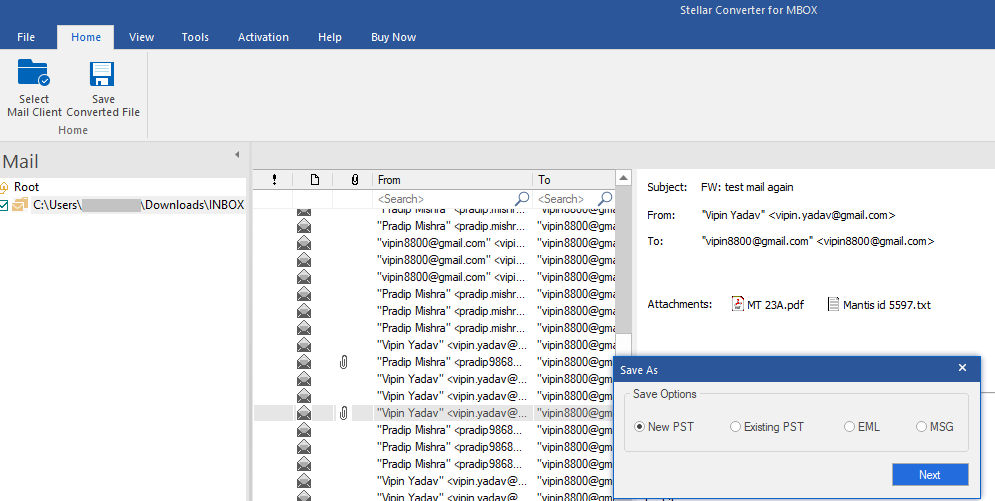This screenshot has width=995, height=501.
Task: Click the recipient vipin8800@gmail.com in preview
Action: [x=875, y=241]
